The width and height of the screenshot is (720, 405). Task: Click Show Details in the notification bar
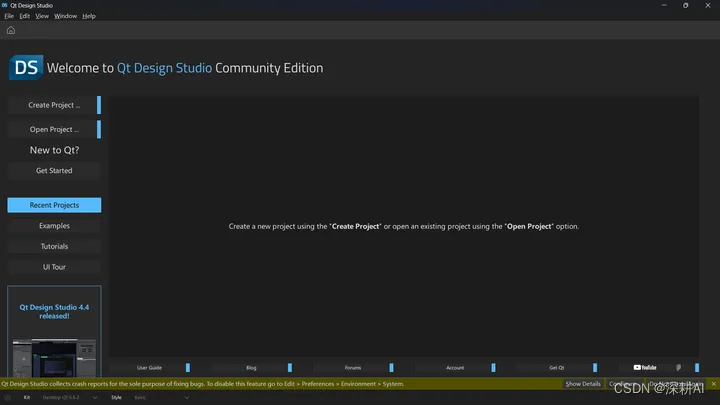tap(583, 384)
